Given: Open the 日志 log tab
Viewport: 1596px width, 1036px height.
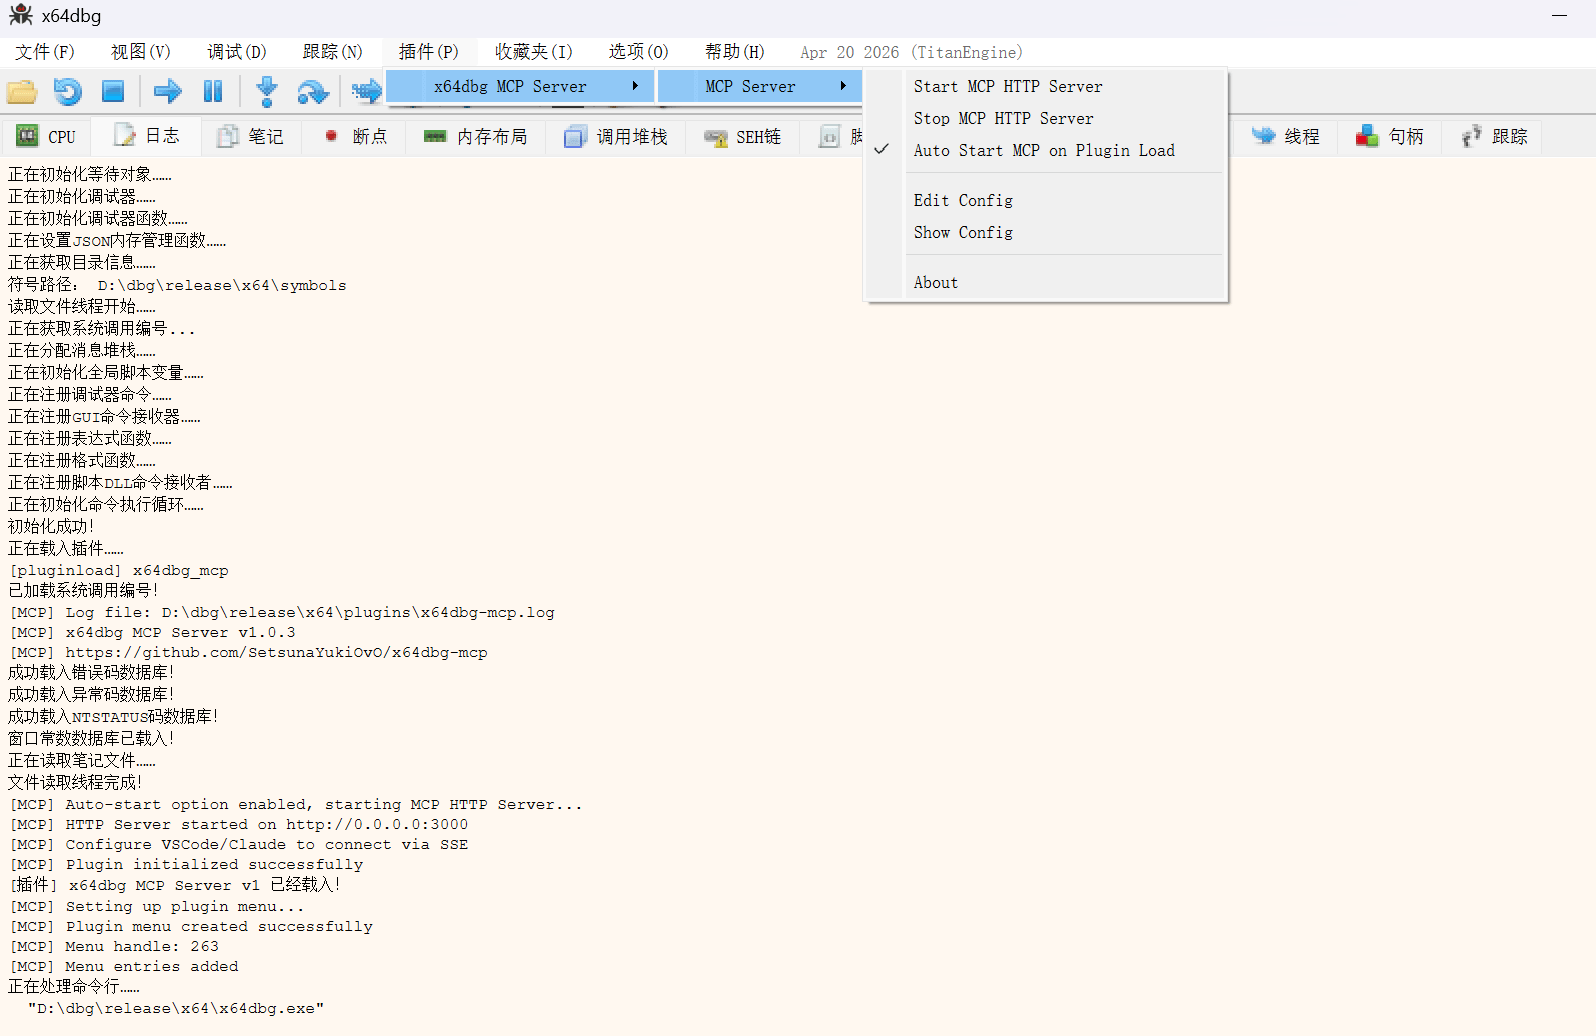Looking at the screenshot, I should pos(146,136).
